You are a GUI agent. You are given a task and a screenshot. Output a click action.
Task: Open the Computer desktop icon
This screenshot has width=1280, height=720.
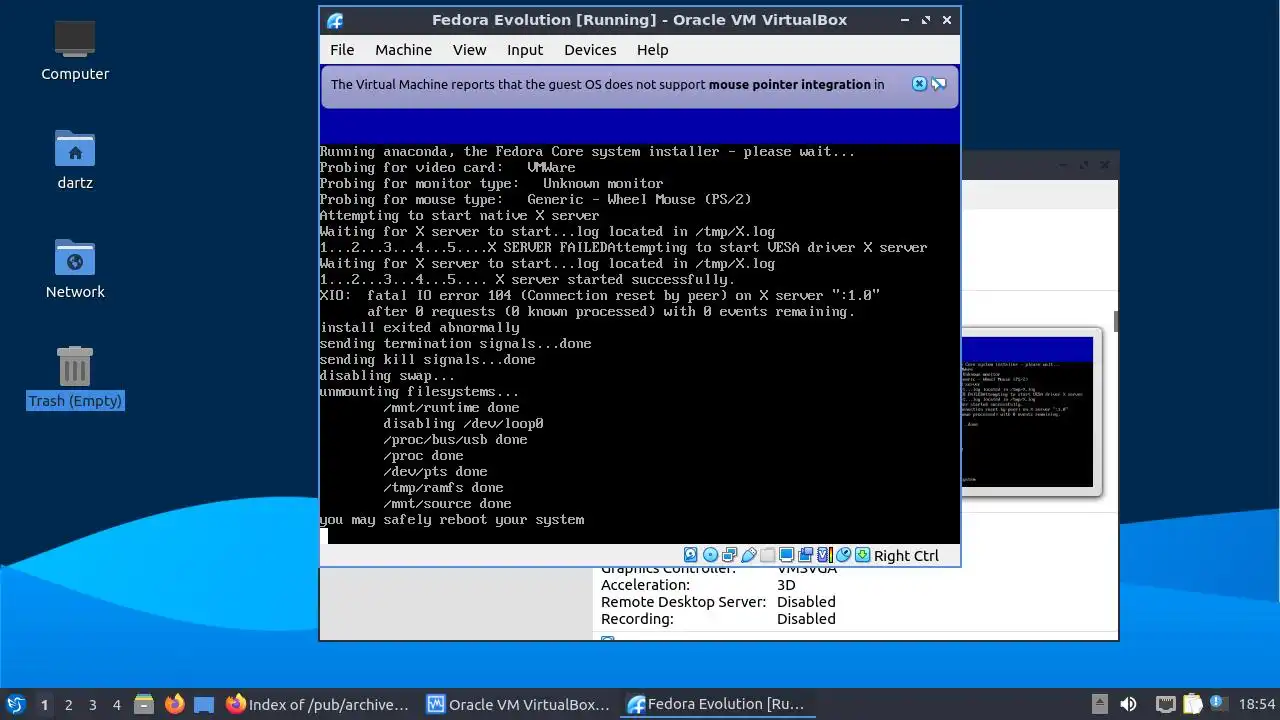(x=75, y=50)
